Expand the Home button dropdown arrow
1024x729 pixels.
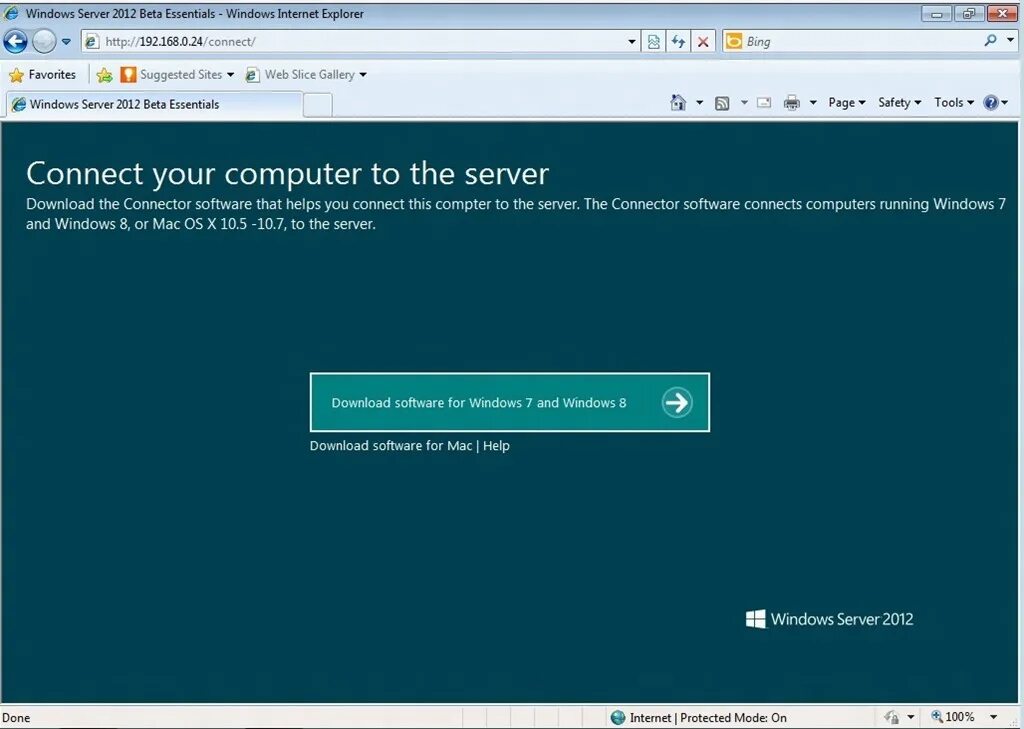[699, 103]
